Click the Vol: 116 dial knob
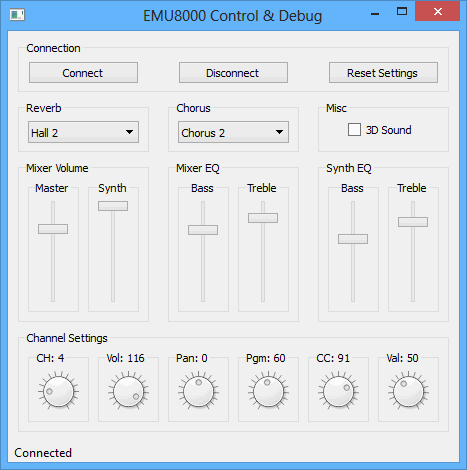 [x=128, y=391]
